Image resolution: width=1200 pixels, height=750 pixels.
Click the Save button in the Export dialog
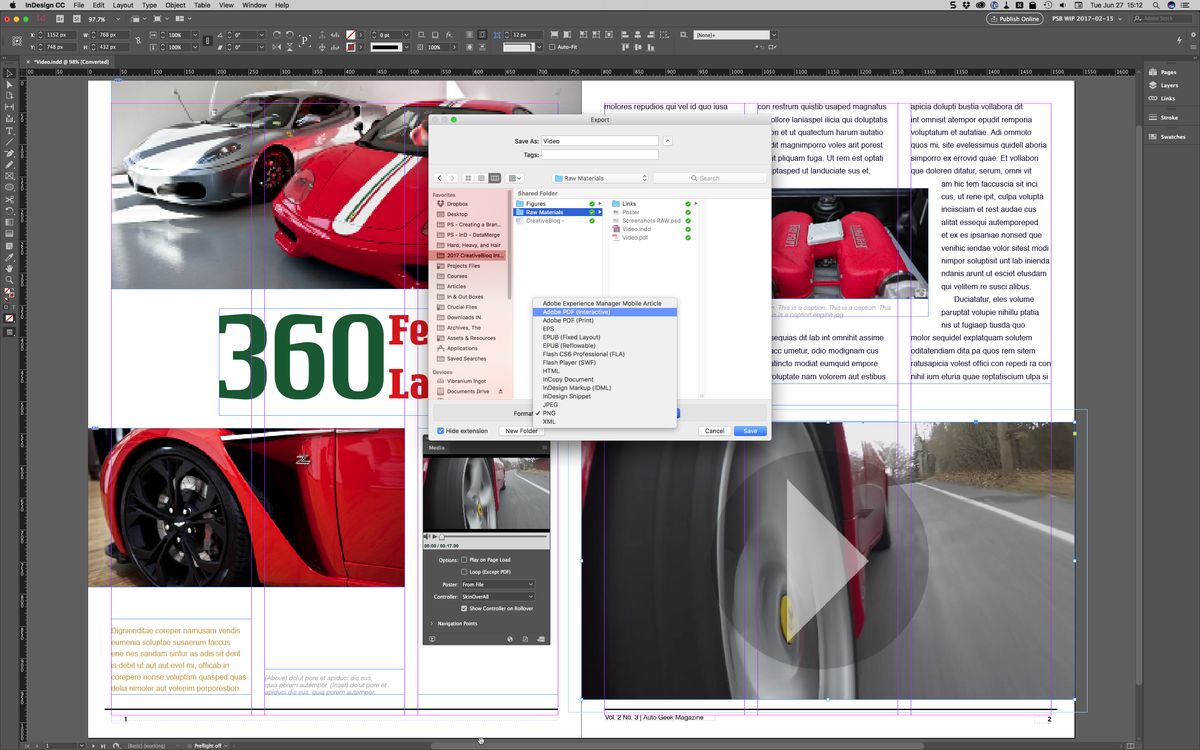749,430
